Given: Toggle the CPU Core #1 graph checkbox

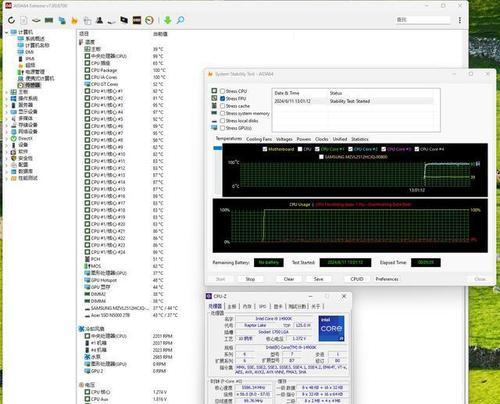Looking at the screenshot, I should (x=317, y=149).
